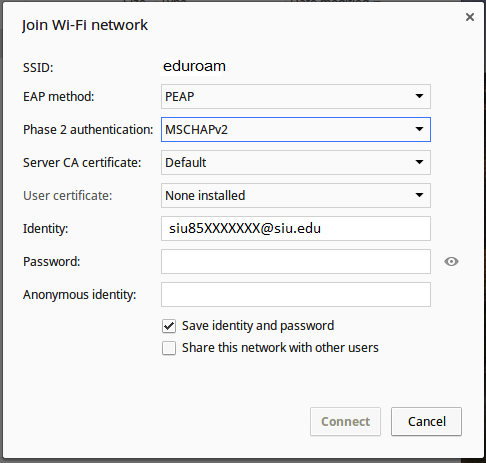Image resolution: width=486 pixels, height=463 pixels.
Task: Focus the Identity text field
Action: coord(296,228)
